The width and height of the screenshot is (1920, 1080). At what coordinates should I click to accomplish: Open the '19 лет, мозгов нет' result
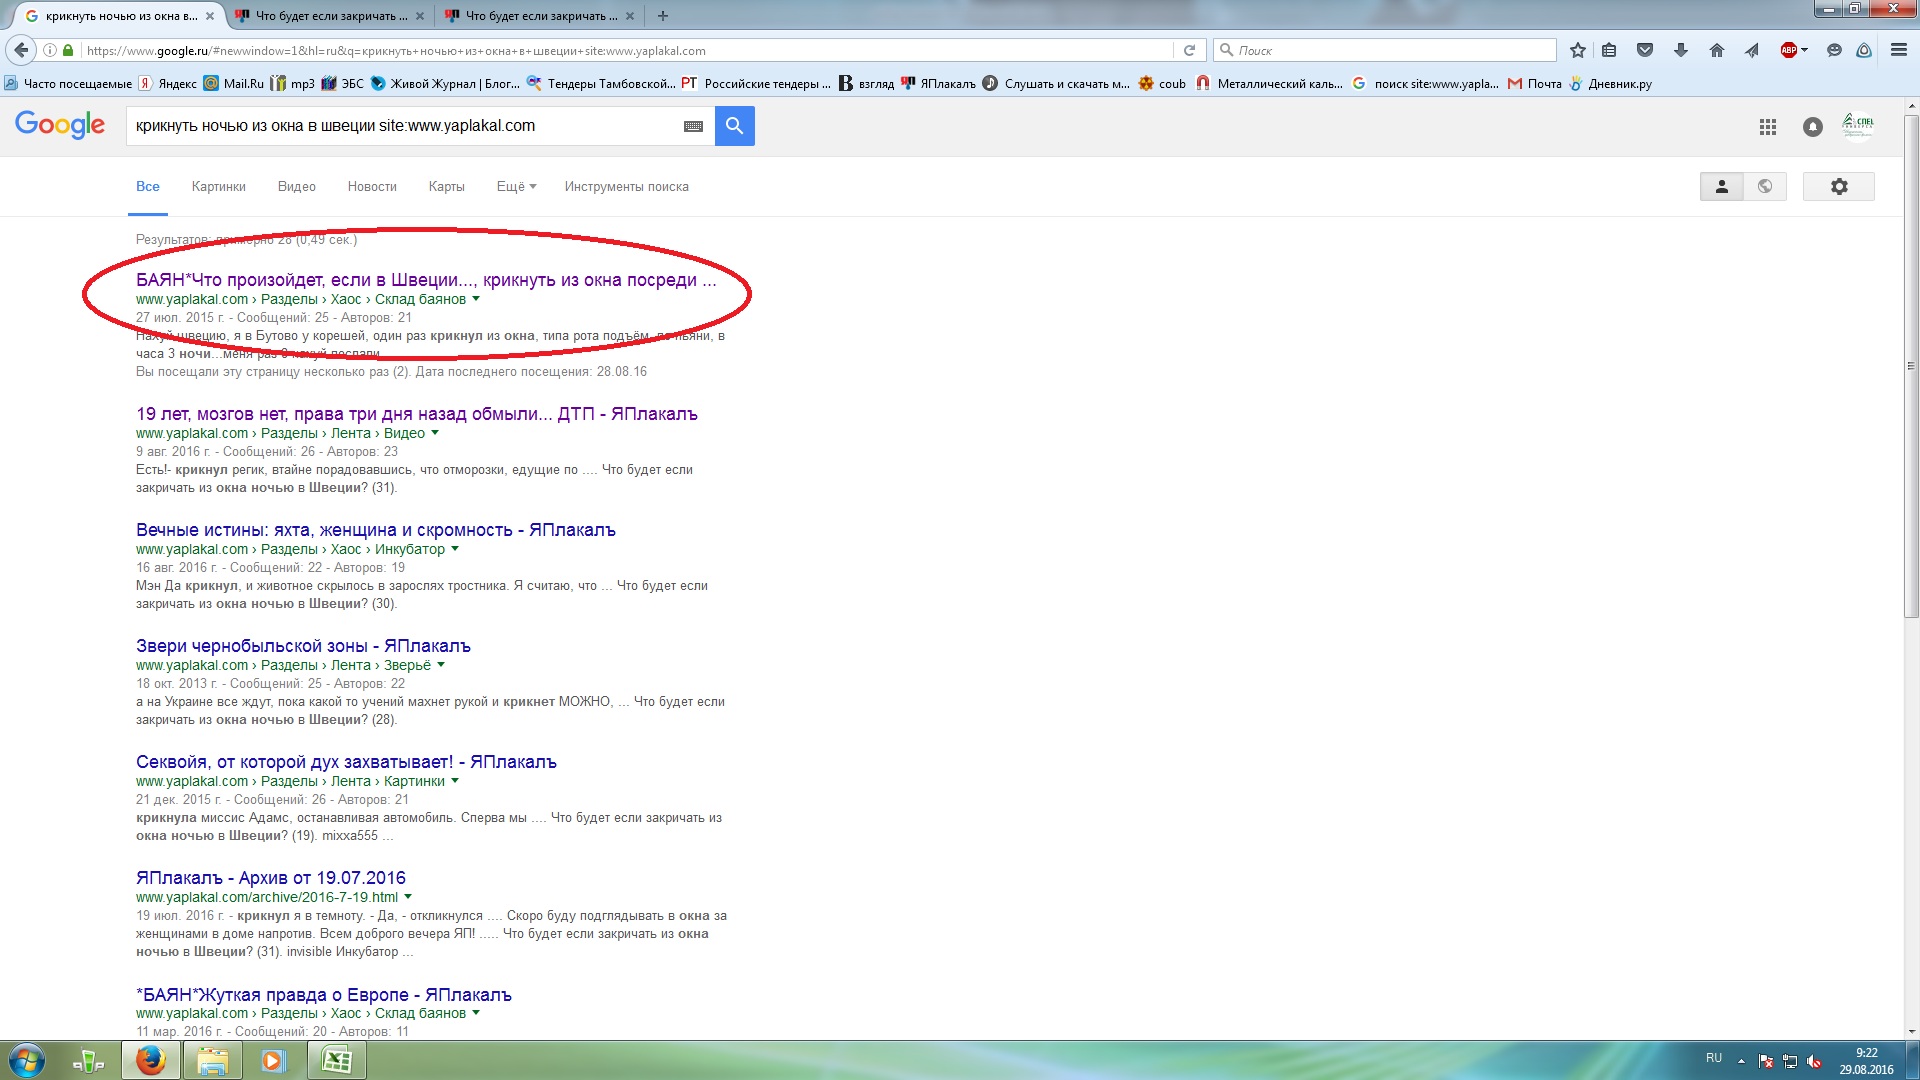coord(417,414)
